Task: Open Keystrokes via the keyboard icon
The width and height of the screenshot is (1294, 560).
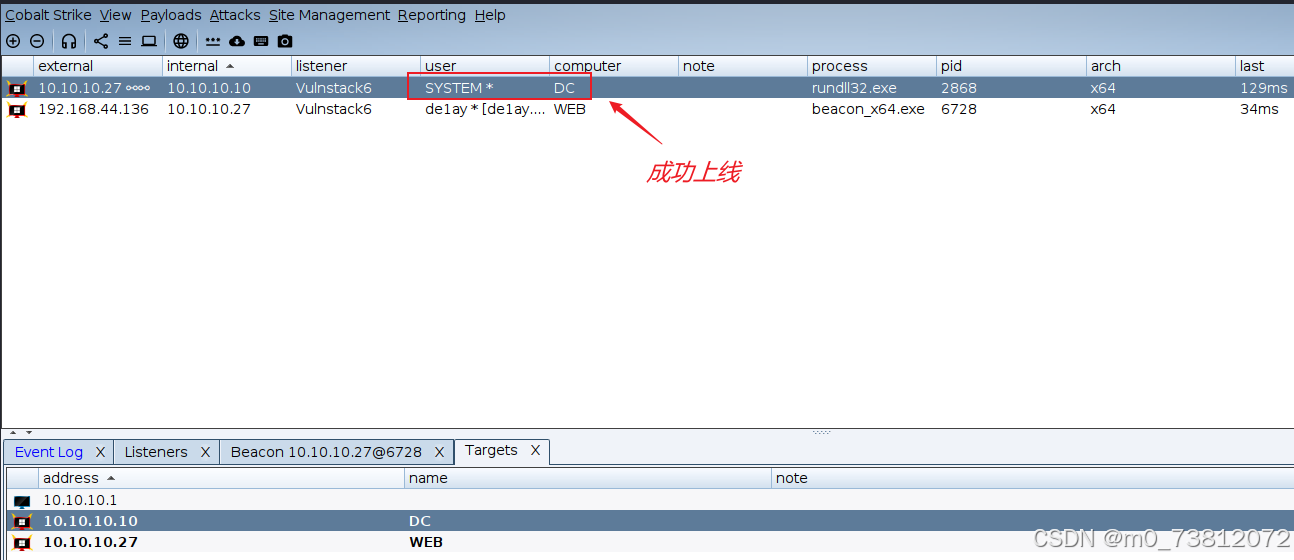Action: click(261, 41)
